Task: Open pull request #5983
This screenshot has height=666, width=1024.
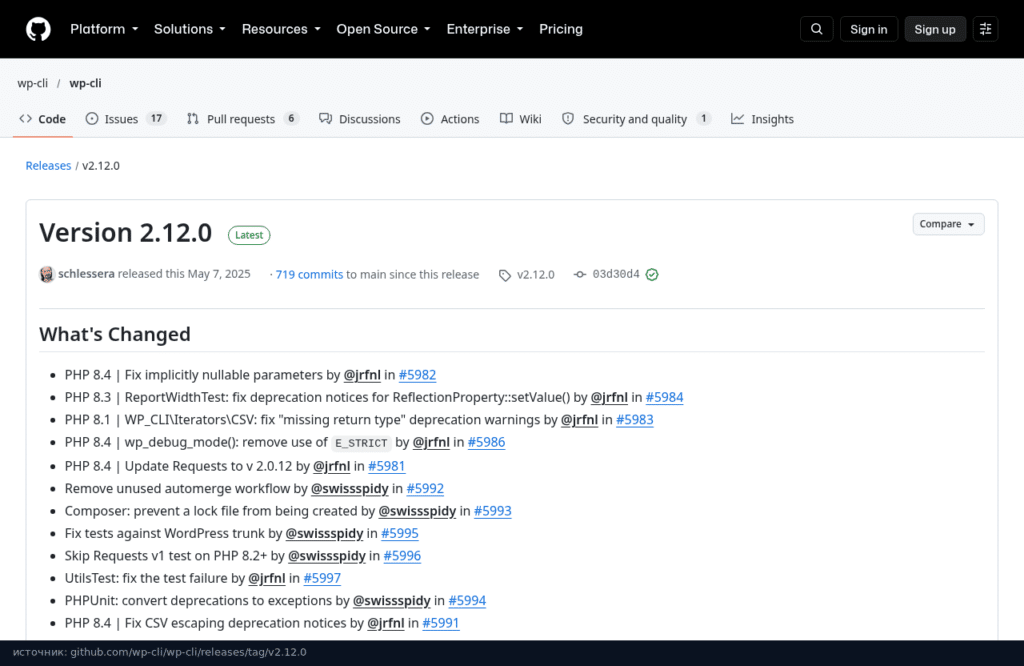Action: tap(634, 420)
